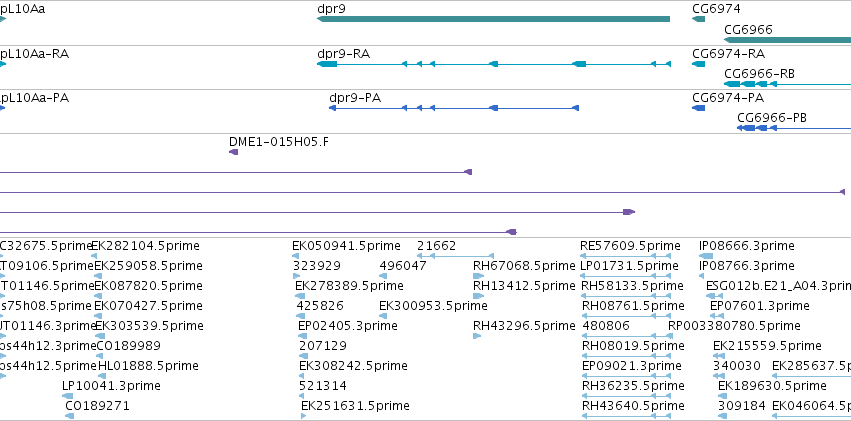Click the 496047 feature label
Image resolution: width=851 pixels, height=421 pixels.
click(403, 266)
